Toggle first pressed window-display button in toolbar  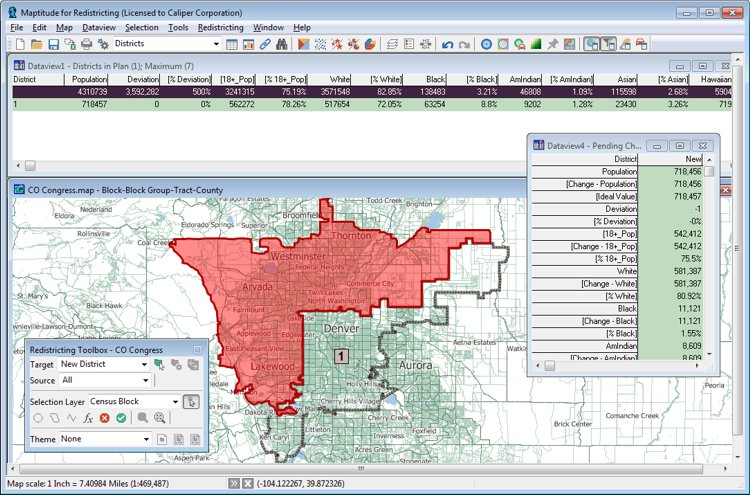(x=592, y=44)
